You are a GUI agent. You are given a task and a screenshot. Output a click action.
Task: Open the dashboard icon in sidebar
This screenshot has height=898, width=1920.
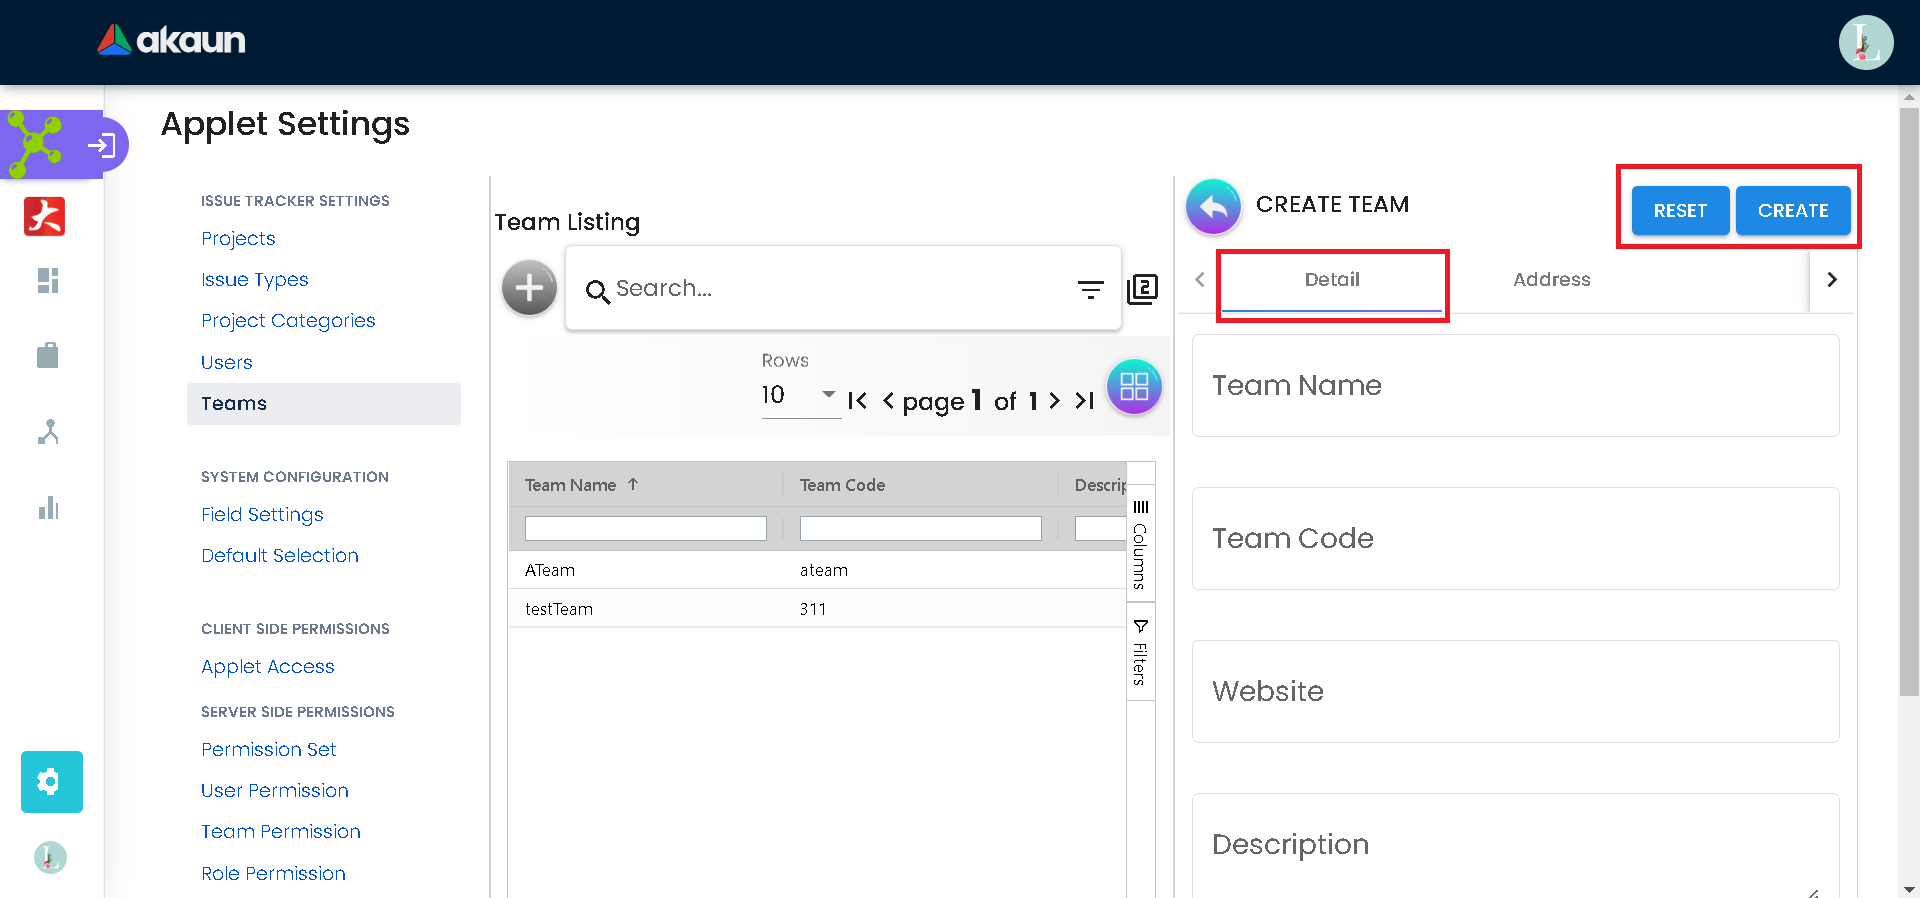pyautogui.click(x=48, y=281)
